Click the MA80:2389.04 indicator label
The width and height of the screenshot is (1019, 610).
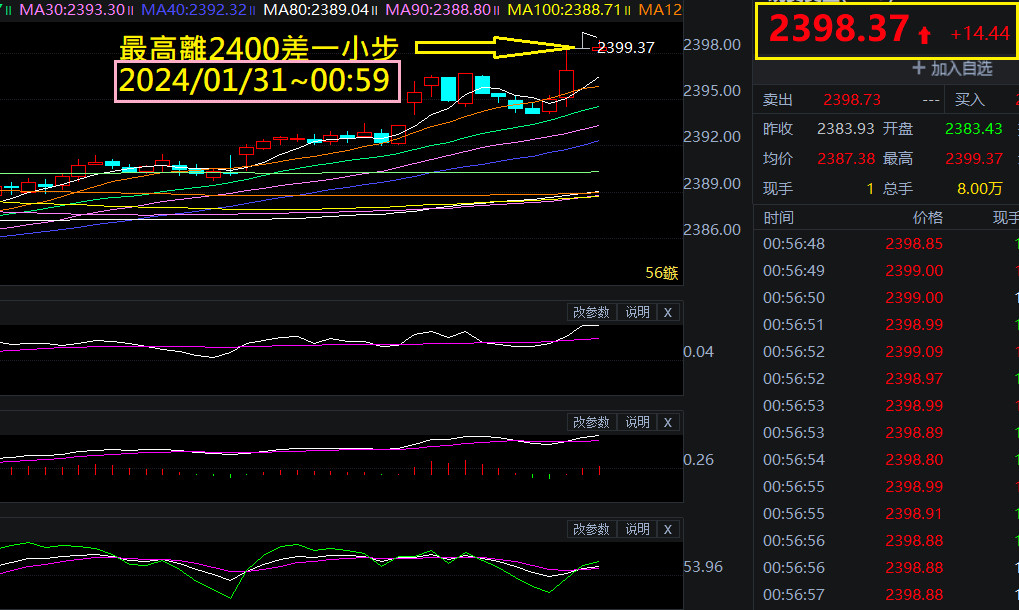tap(316, 10)
